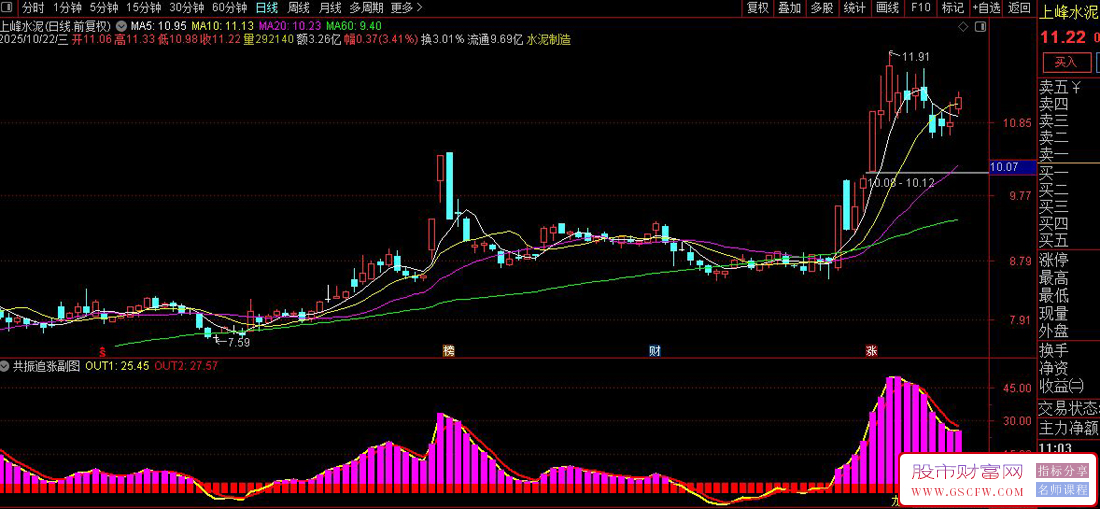Switch to 分时 intraday view
This screenshot has width=1100, height=509.
point(33,8)
